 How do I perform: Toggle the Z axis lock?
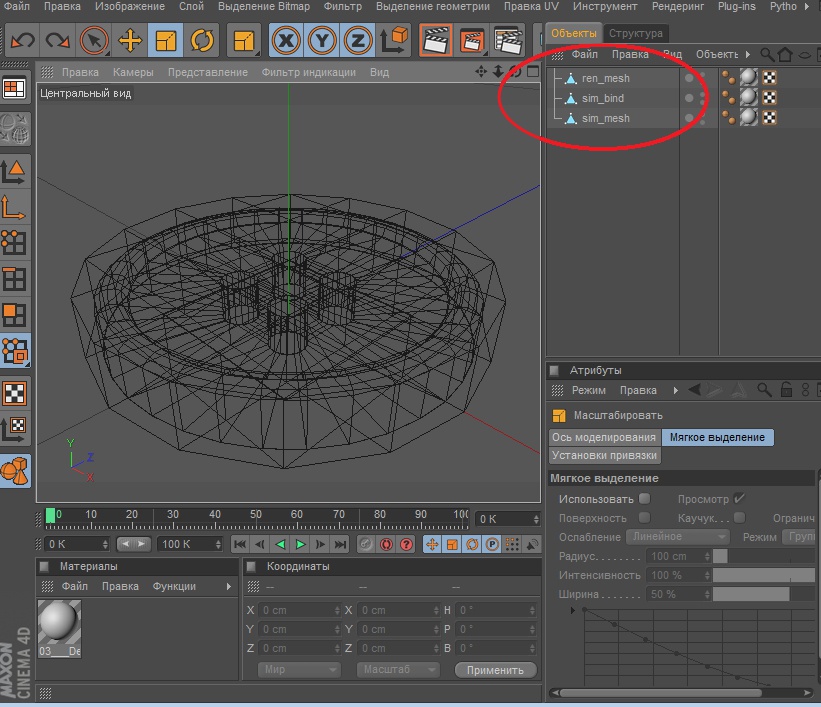click(356, 41)
